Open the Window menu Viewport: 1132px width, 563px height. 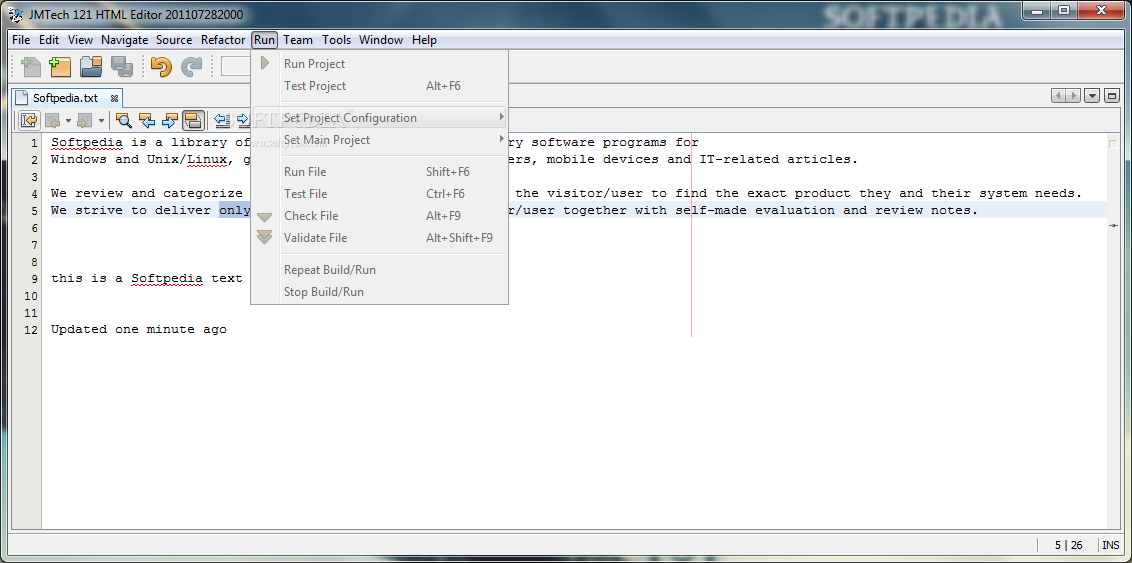pos(380,40)
